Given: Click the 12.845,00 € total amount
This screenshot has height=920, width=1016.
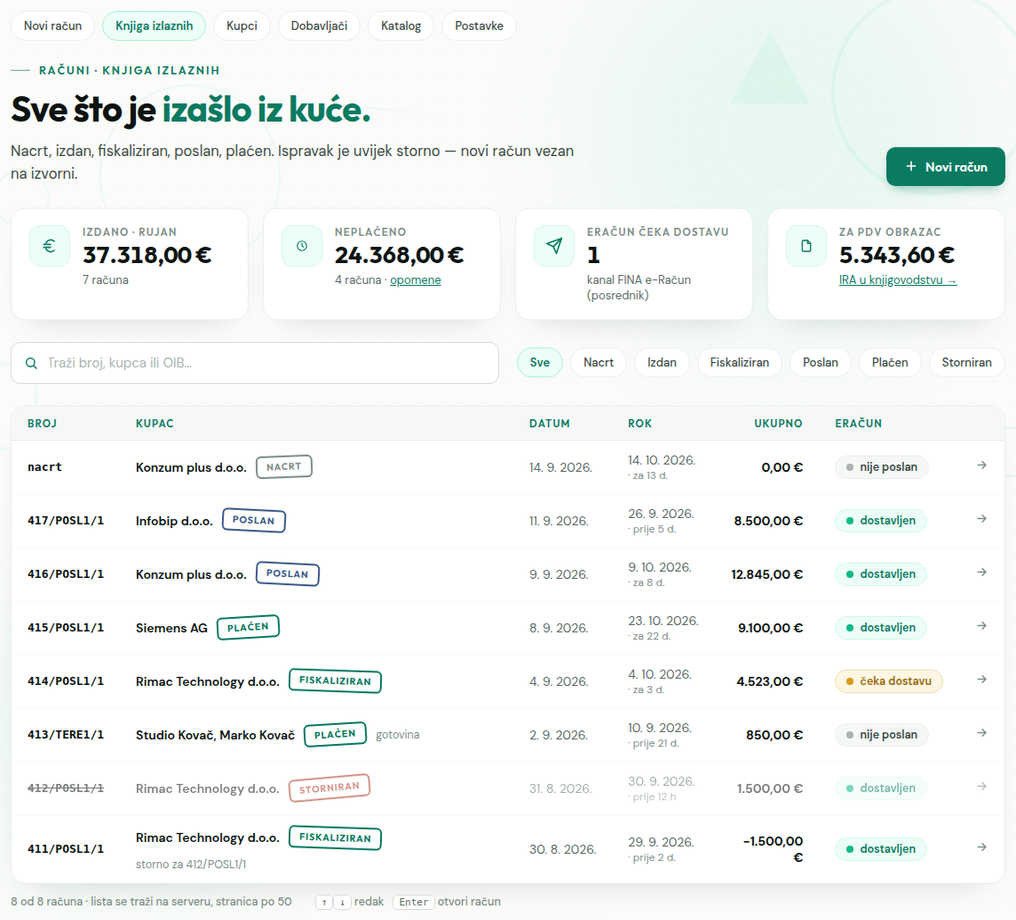Looking at the screenshot, I should (767, 574).
